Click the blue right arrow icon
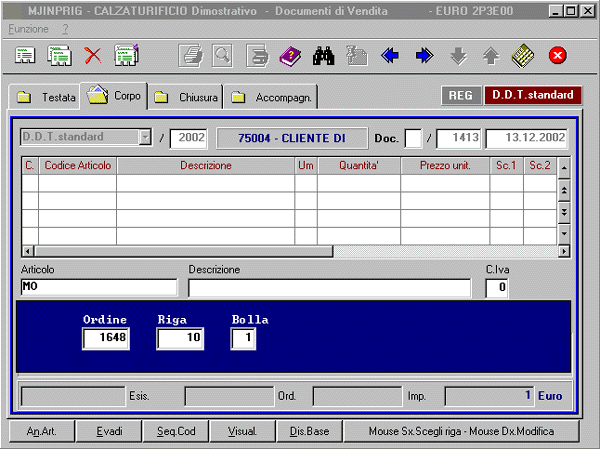The image size is (600, 449). pos(424,56)
